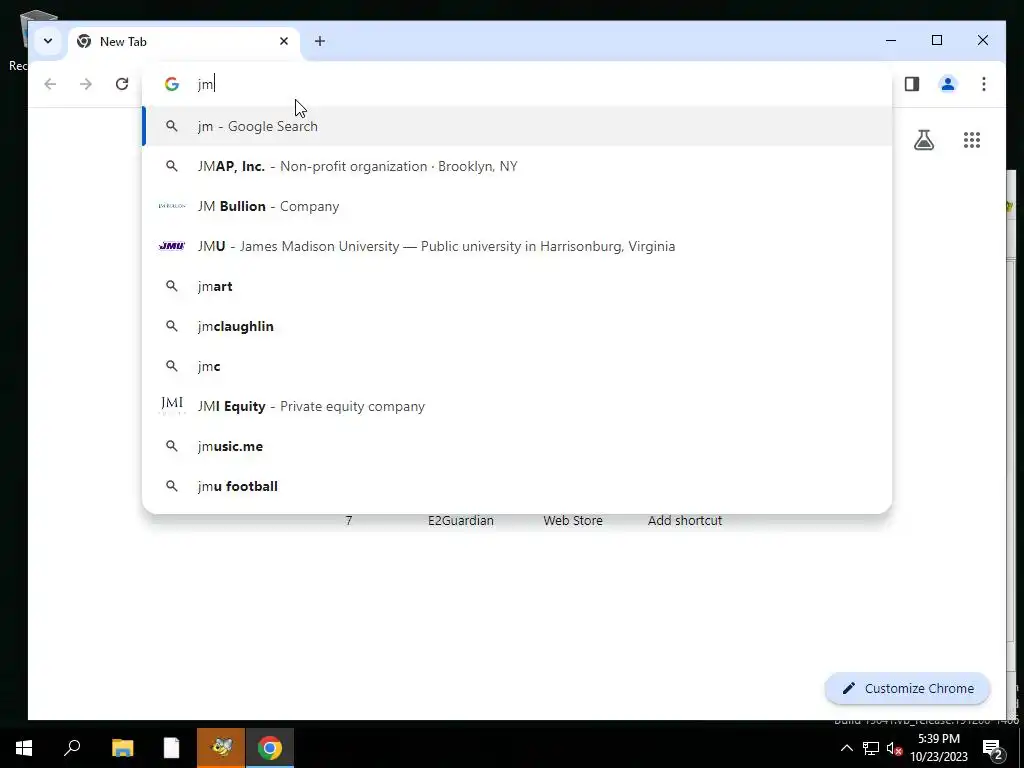Viewport: 1024px width, 768px height.
Task: Click the Customize Chrome button
Action: [x=907, y=688]
